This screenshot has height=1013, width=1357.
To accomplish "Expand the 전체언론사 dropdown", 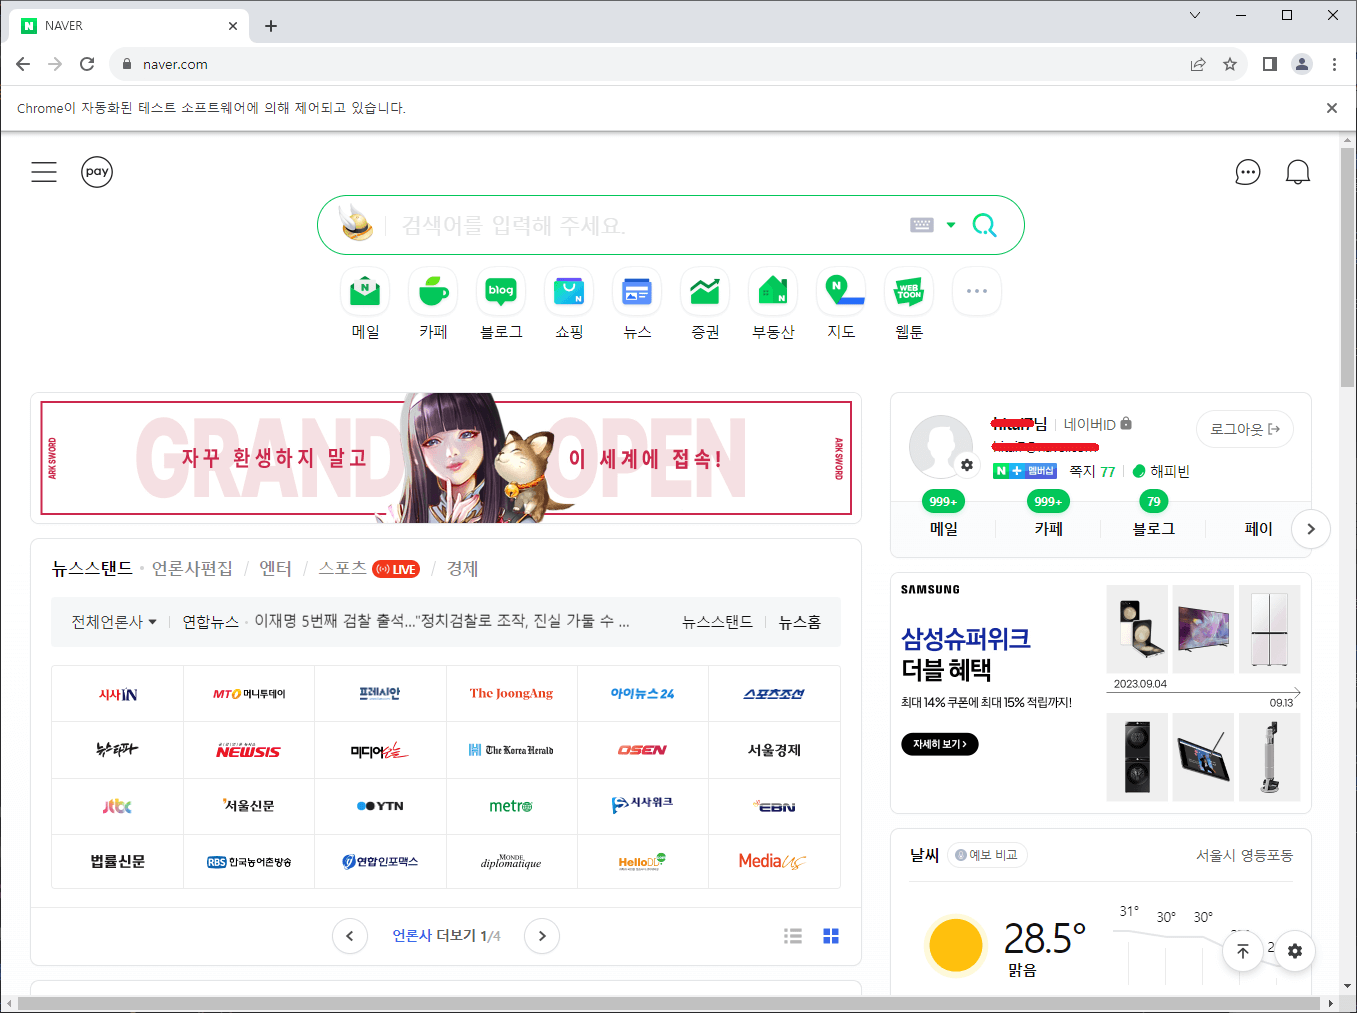I will click(114, 622).
